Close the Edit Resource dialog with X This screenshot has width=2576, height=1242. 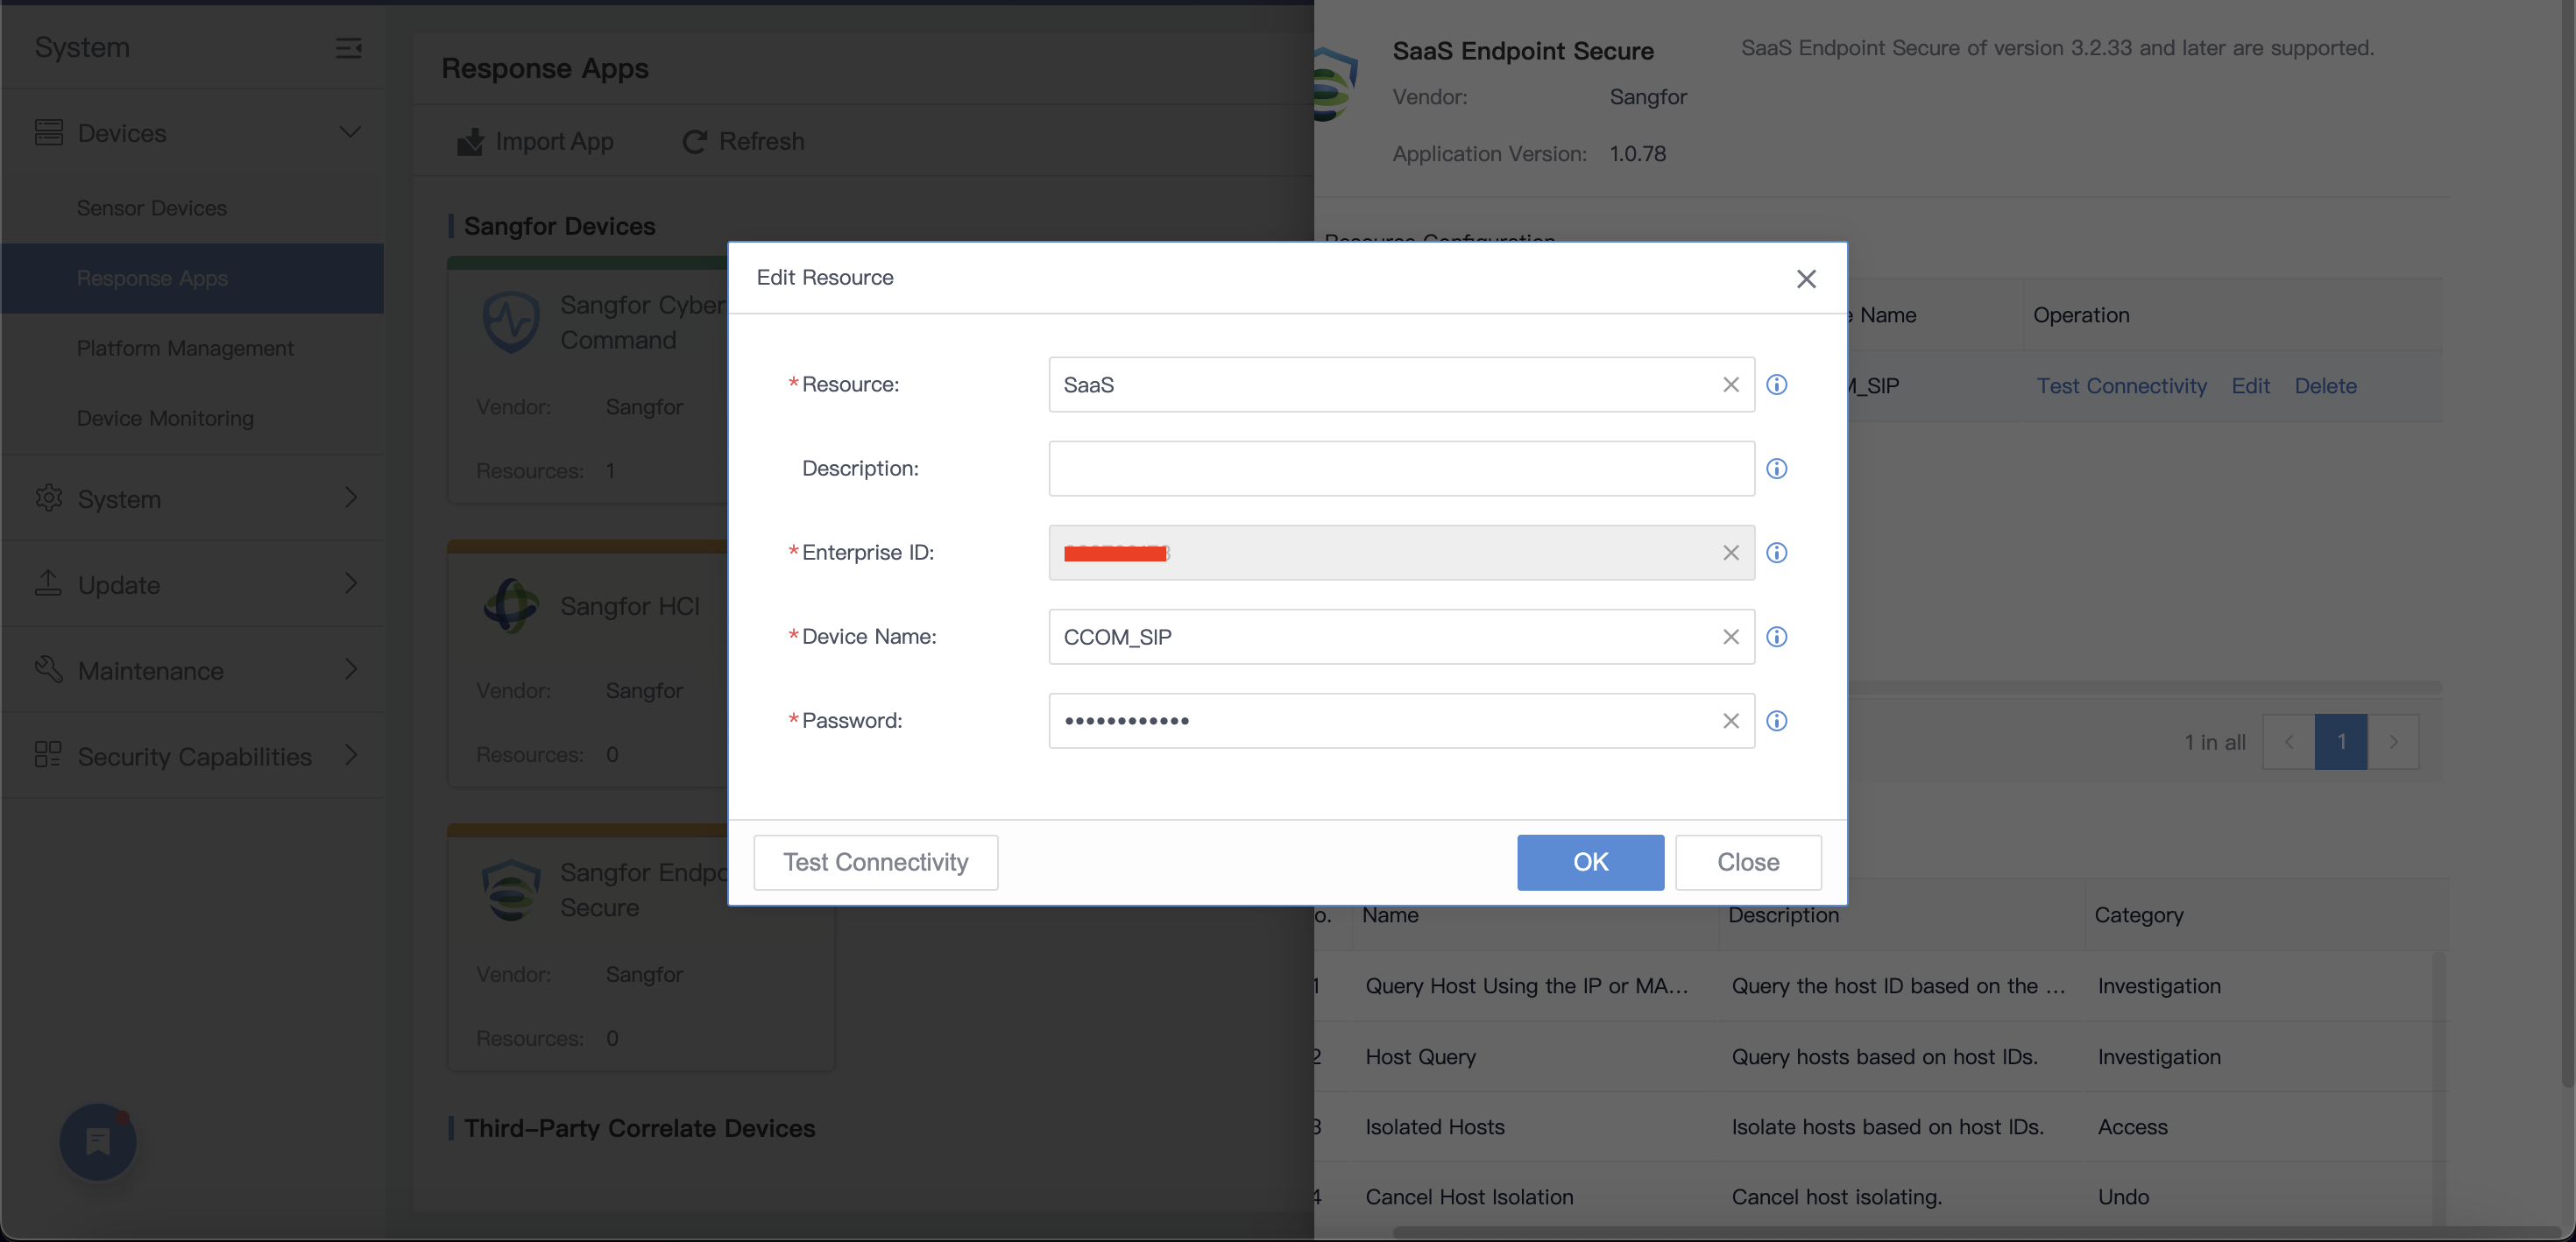coord(1805,279)
